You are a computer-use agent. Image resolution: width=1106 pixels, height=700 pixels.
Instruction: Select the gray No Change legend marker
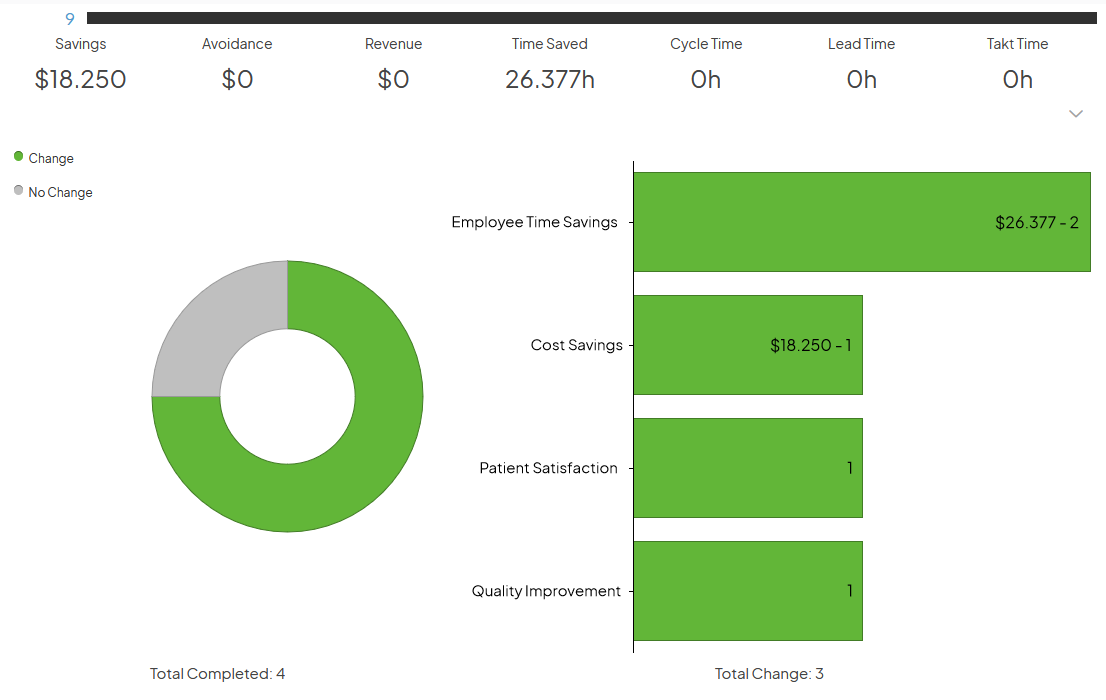pyautogui.click(x=17, y=191)
